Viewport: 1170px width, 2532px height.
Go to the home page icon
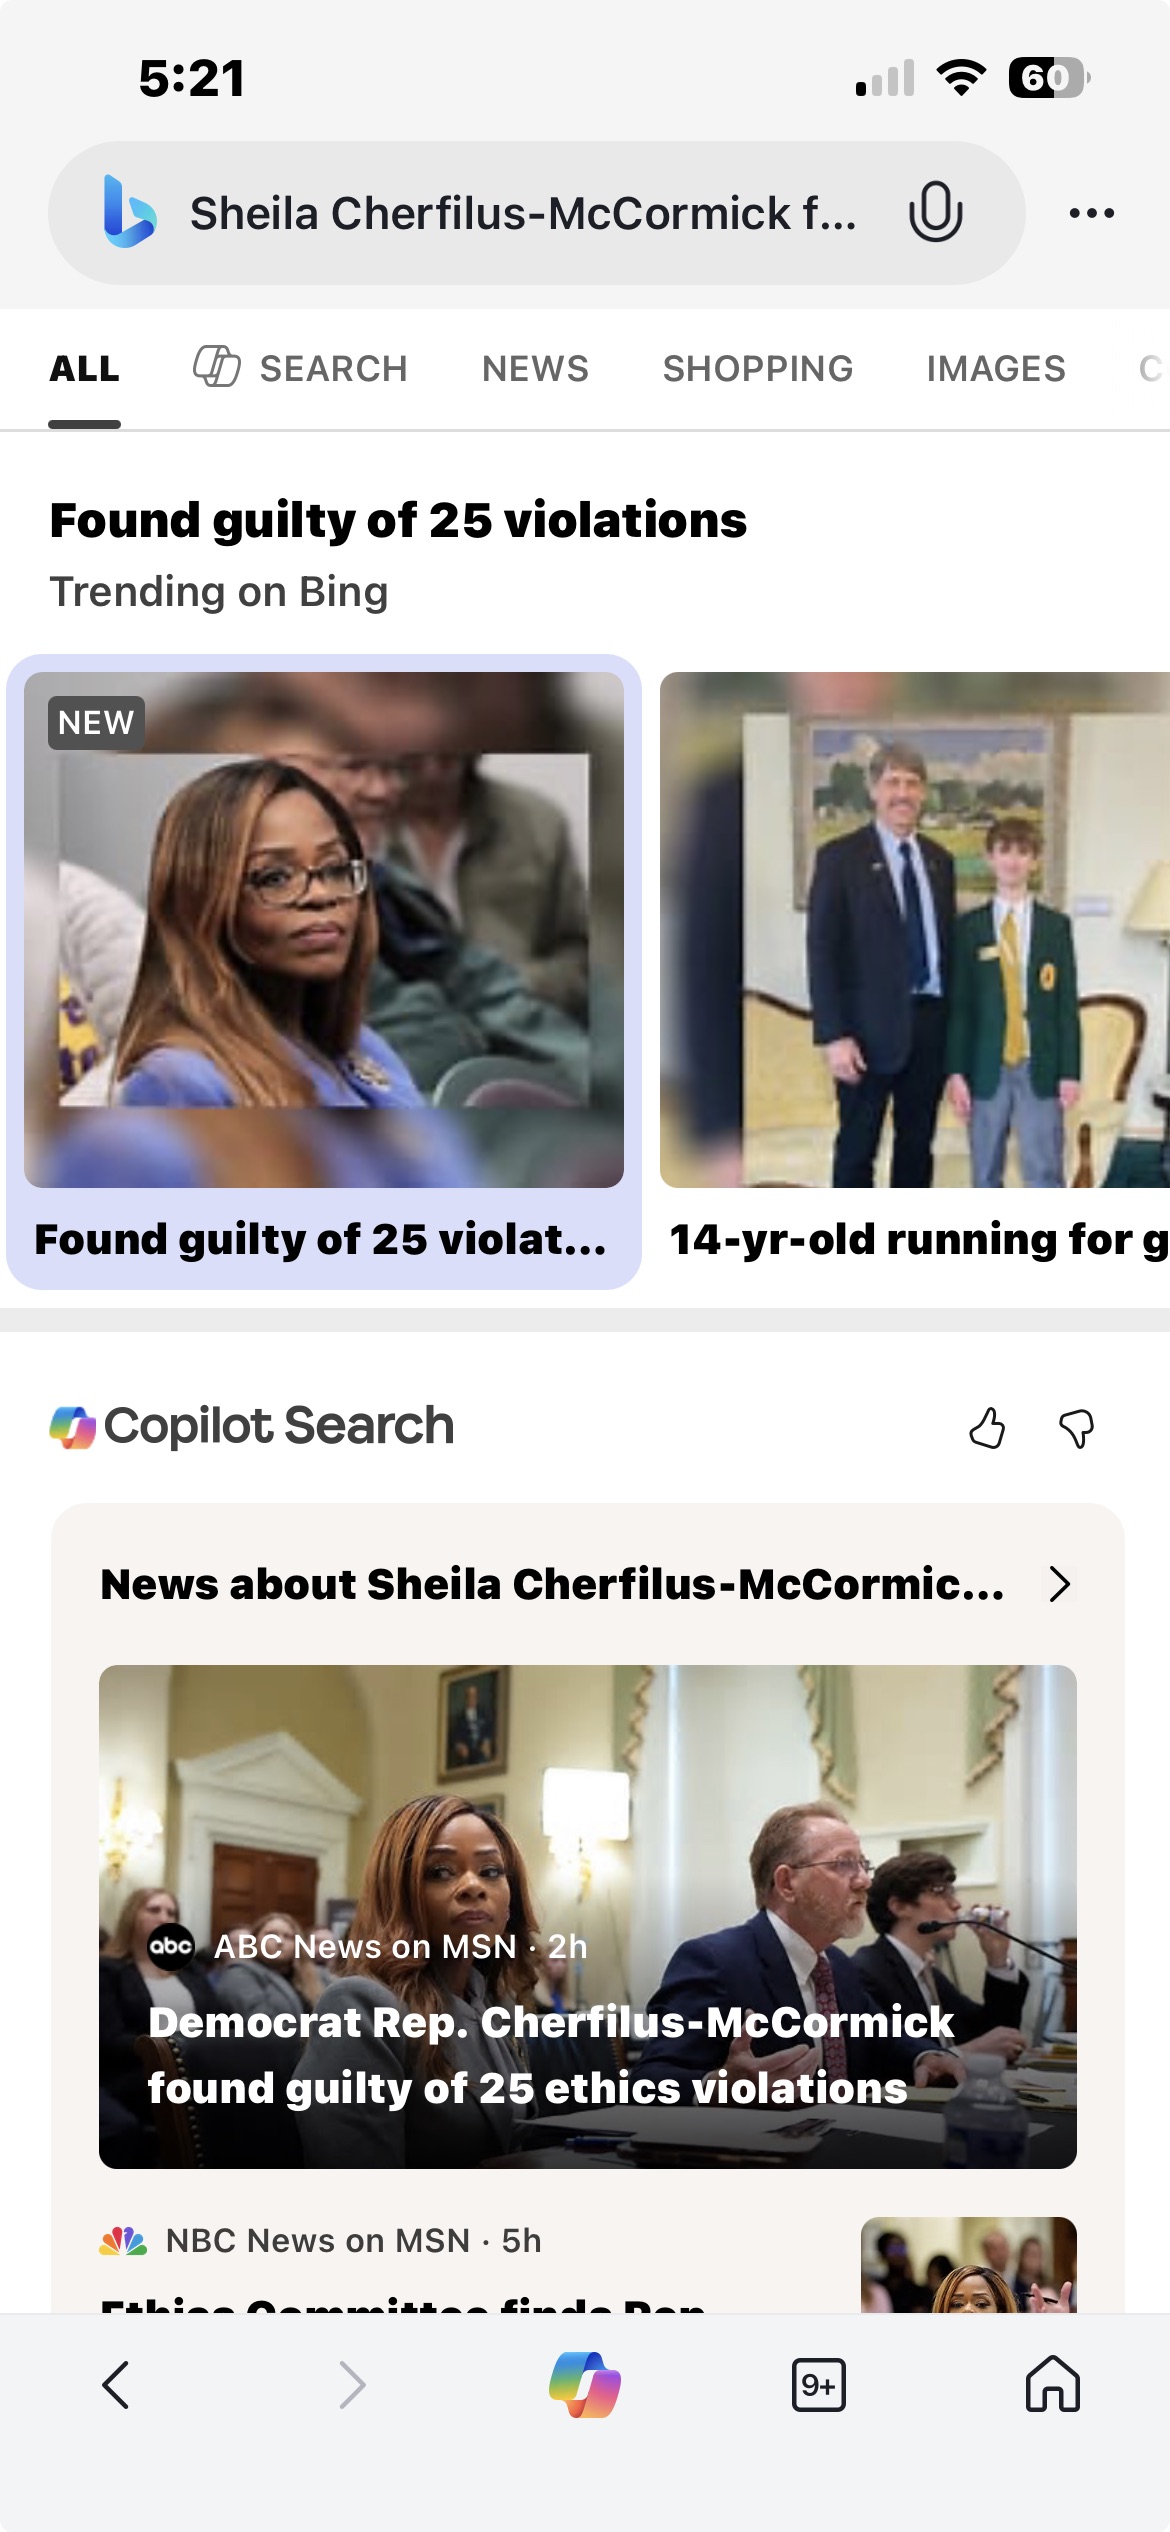[x=1052, y=2384]
